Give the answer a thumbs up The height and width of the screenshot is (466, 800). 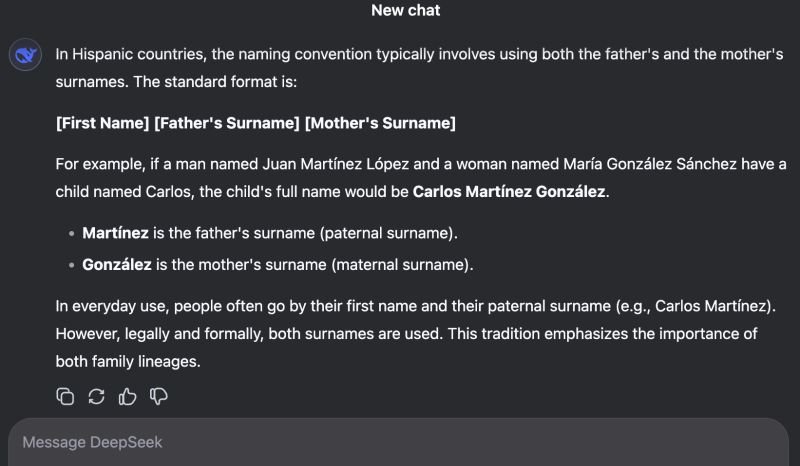coord(127,396)
